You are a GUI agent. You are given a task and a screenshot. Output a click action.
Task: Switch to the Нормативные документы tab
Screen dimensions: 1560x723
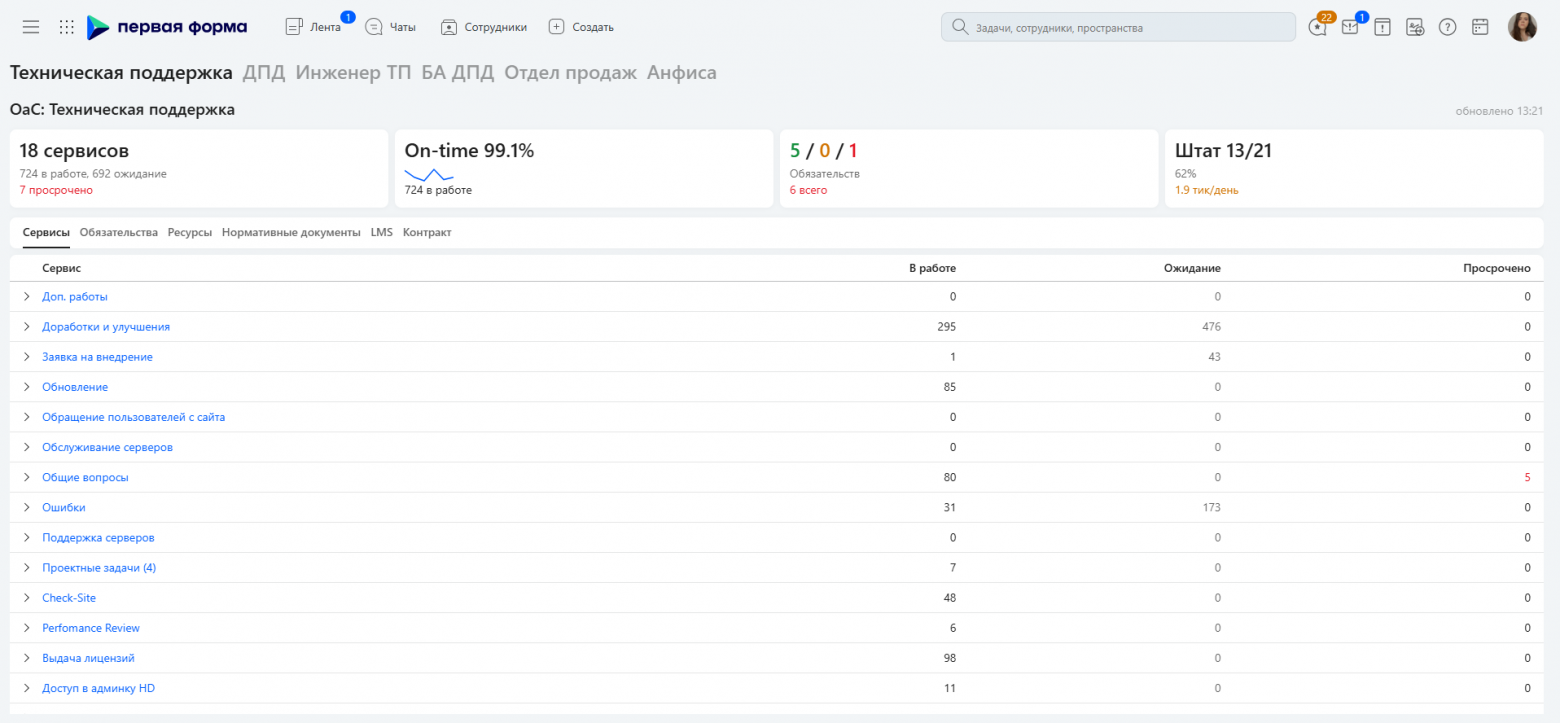click(291, 232)
